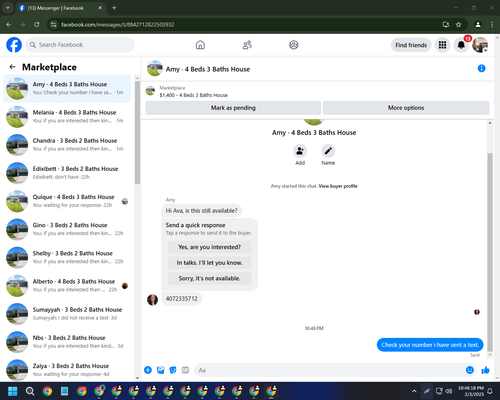This screenshot has height=400, width=500.
Task: Open Chandra 3 Beds 2 Baths conversation
Action: [67, 145]
